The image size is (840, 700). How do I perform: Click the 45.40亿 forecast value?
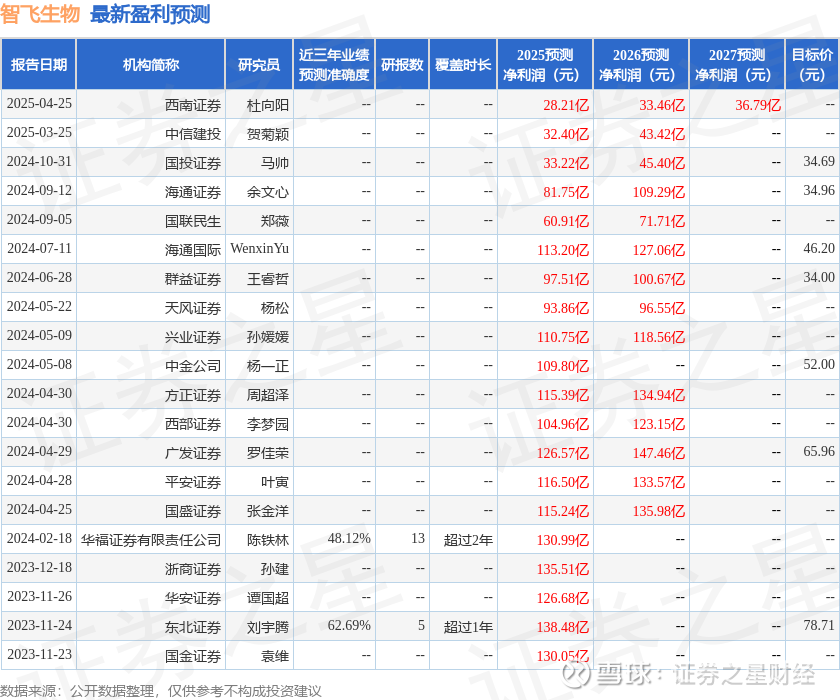[662, 163]
